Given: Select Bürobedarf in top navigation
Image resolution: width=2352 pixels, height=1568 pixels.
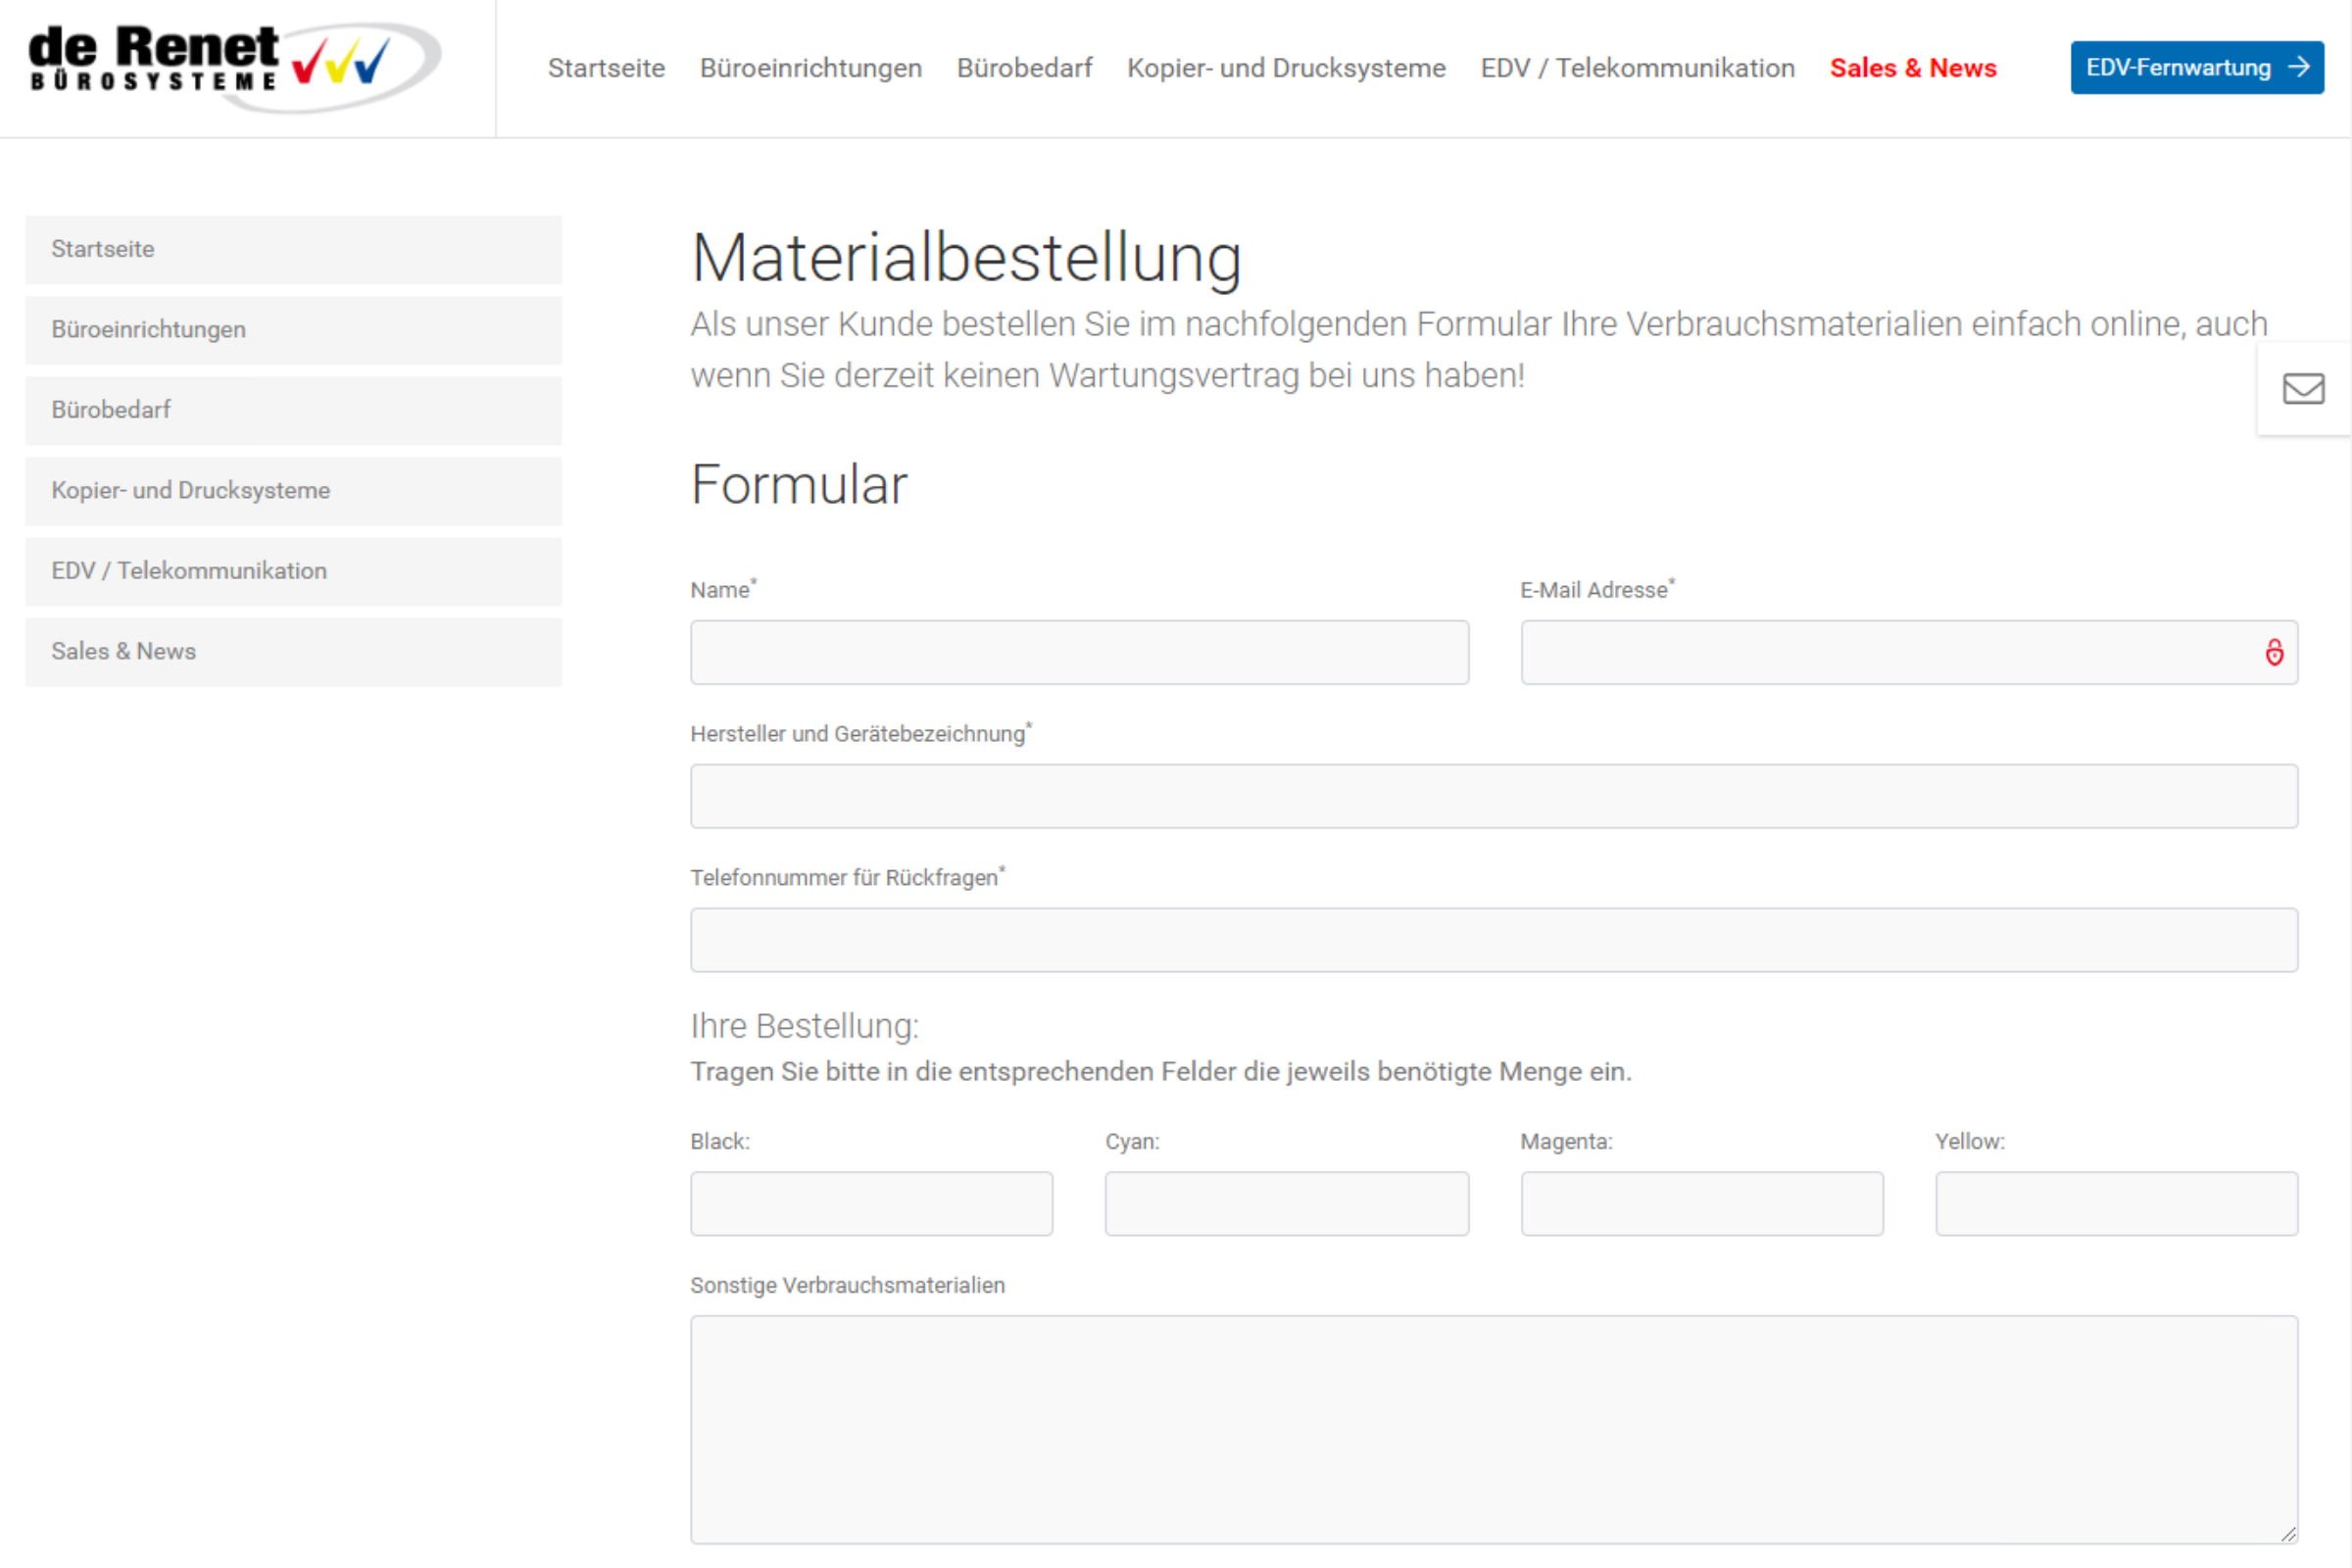Looking at the screenshot, I should [1024, 68].
